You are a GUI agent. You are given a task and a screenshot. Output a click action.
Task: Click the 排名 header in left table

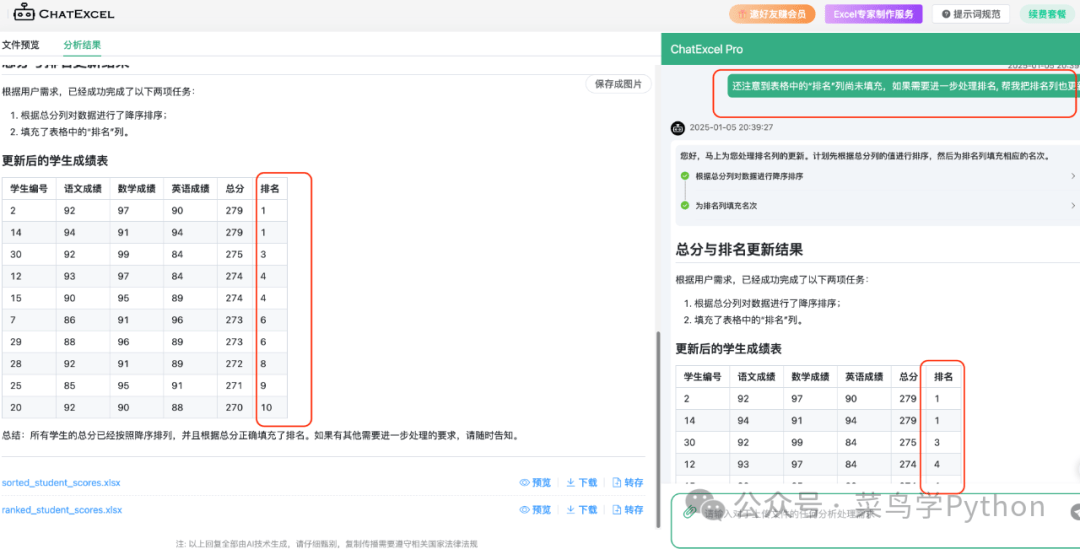(x=270, y=189)
